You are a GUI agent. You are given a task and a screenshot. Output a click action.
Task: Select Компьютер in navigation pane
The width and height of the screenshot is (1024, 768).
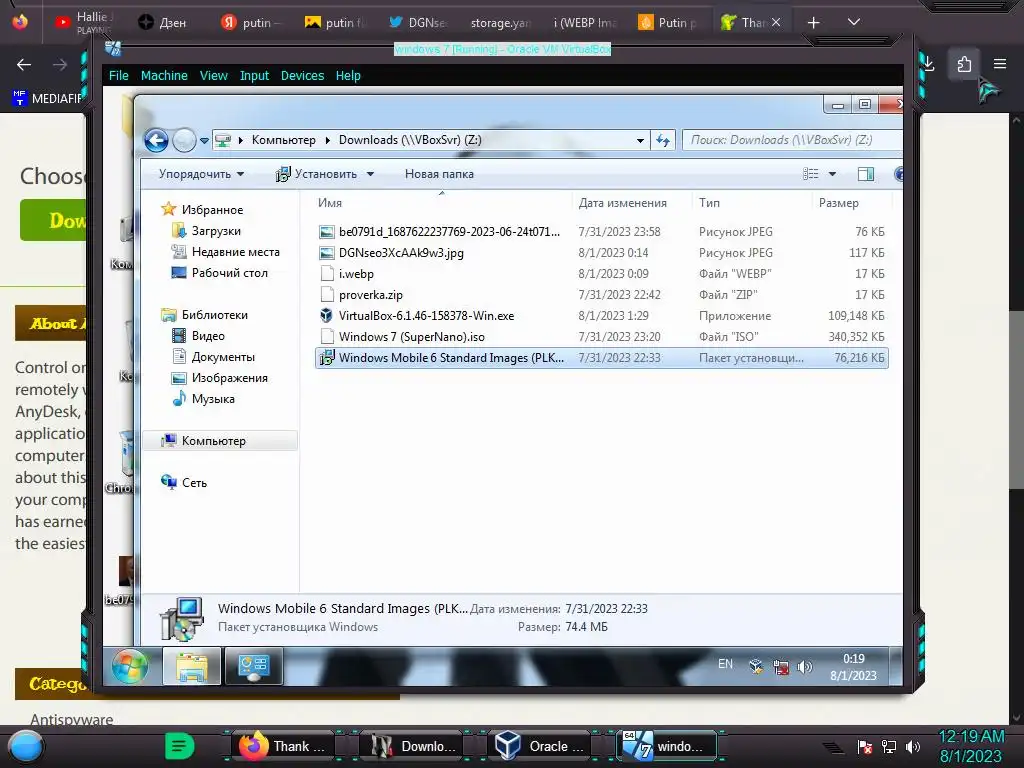[x=220, y=441]
